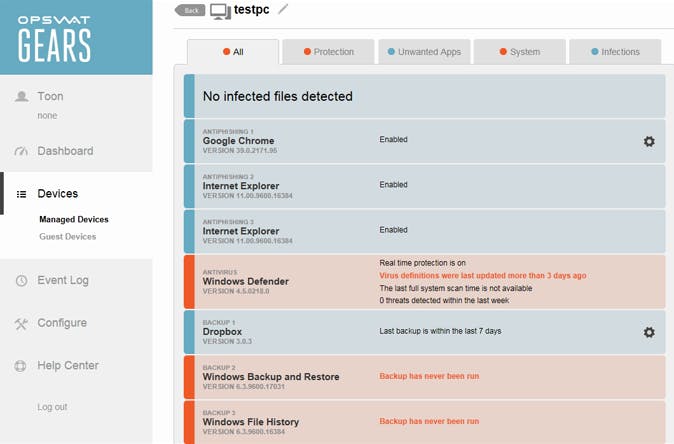
Task: Click the Toon user avatar icon
Action: point(21,96)
